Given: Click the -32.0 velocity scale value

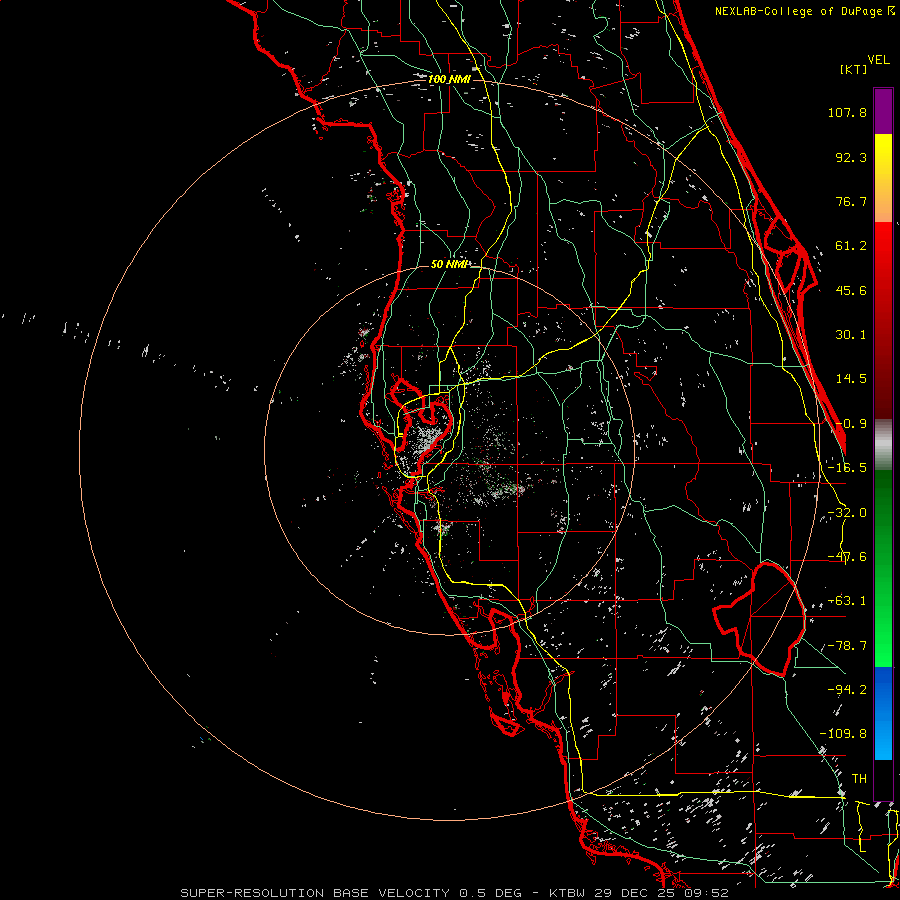Looking at the screenshot, I should pyautogui.click(x=847, y=513).
